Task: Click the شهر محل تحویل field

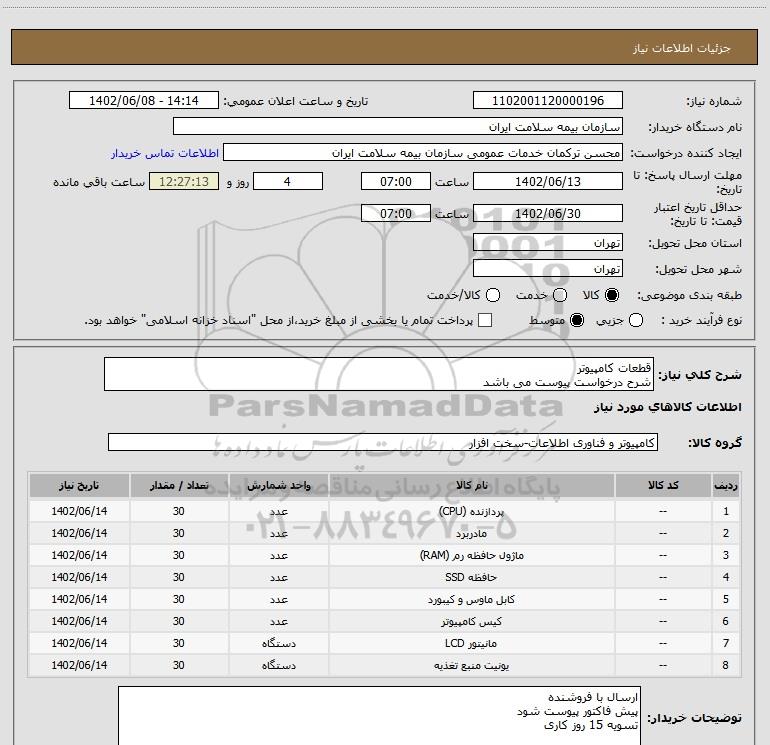Action: pos(548,269)
